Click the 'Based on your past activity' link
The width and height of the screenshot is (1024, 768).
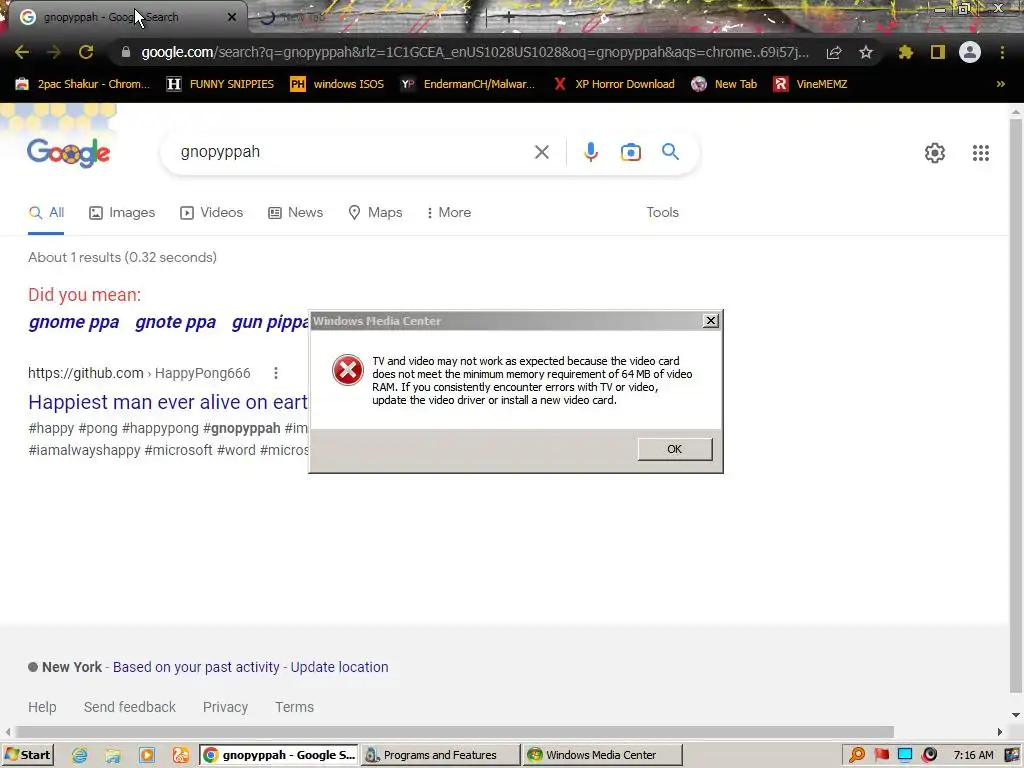[x=196, y=667]
